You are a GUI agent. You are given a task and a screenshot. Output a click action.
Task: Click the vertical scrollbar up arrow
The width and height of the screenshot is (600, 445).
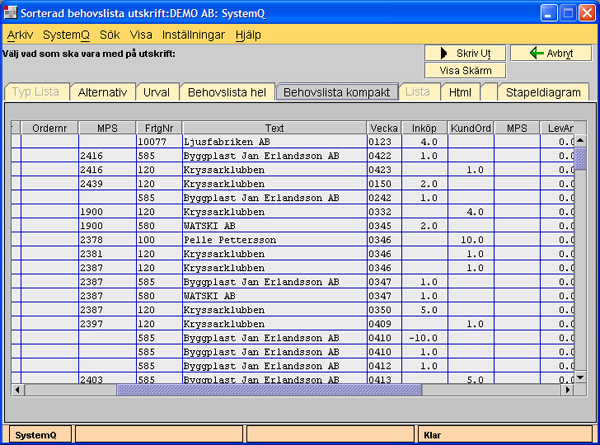click(x=580, y=141)
